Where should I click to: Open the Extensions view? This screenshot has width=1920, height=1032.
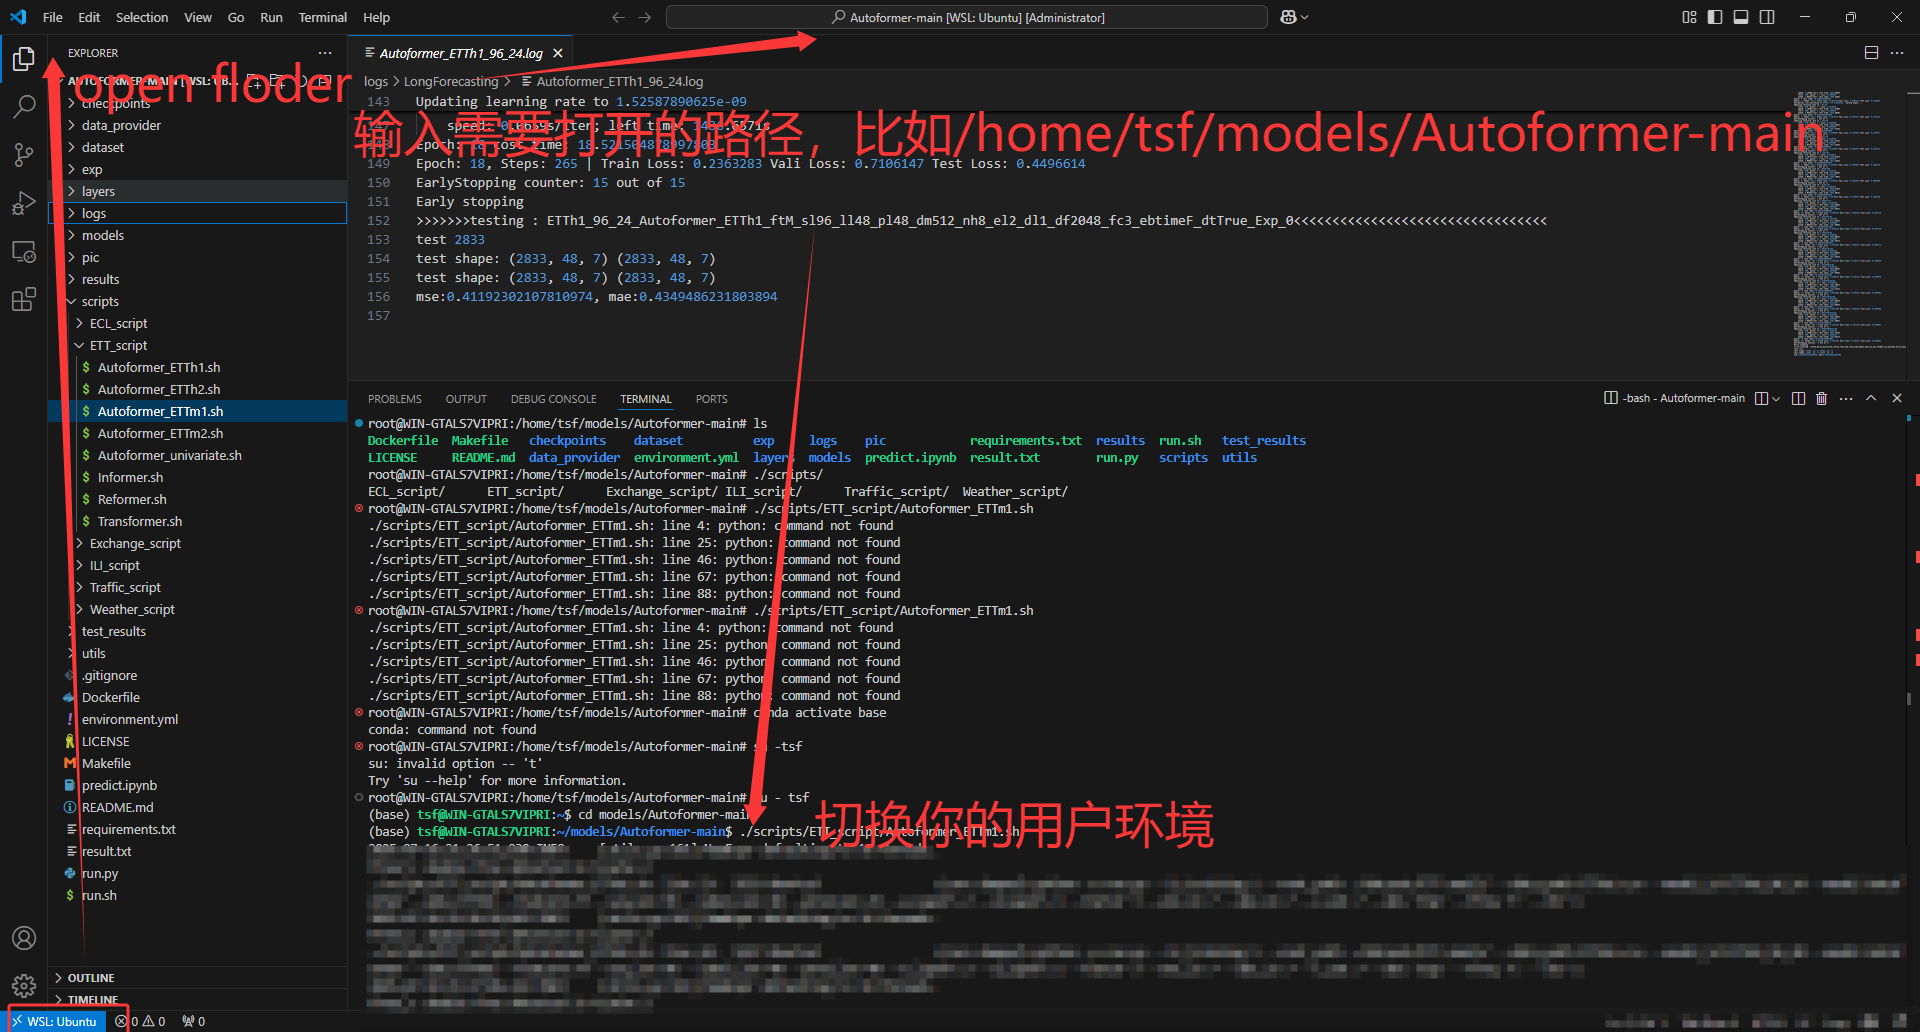pos(24,299)
